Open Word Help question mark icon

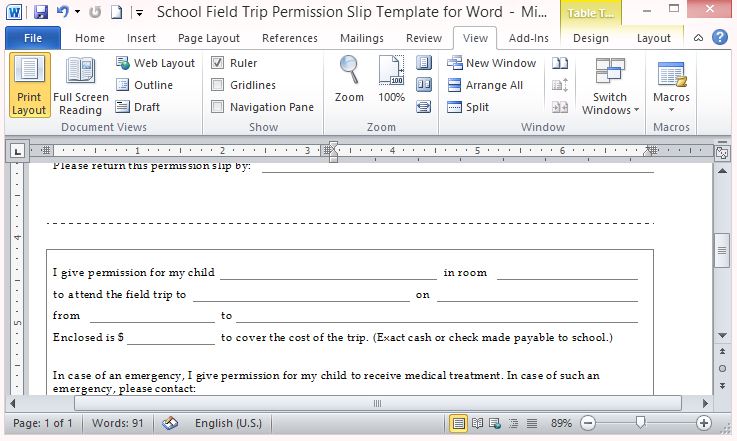(719, 38)
